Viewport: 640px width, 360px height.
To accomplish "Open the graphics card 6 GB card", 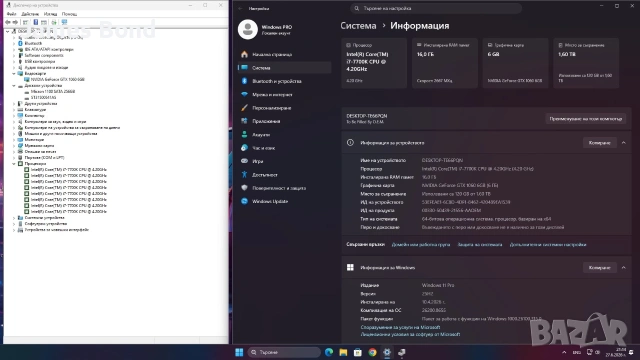I will pyautogui.click(x=515, y=63).
